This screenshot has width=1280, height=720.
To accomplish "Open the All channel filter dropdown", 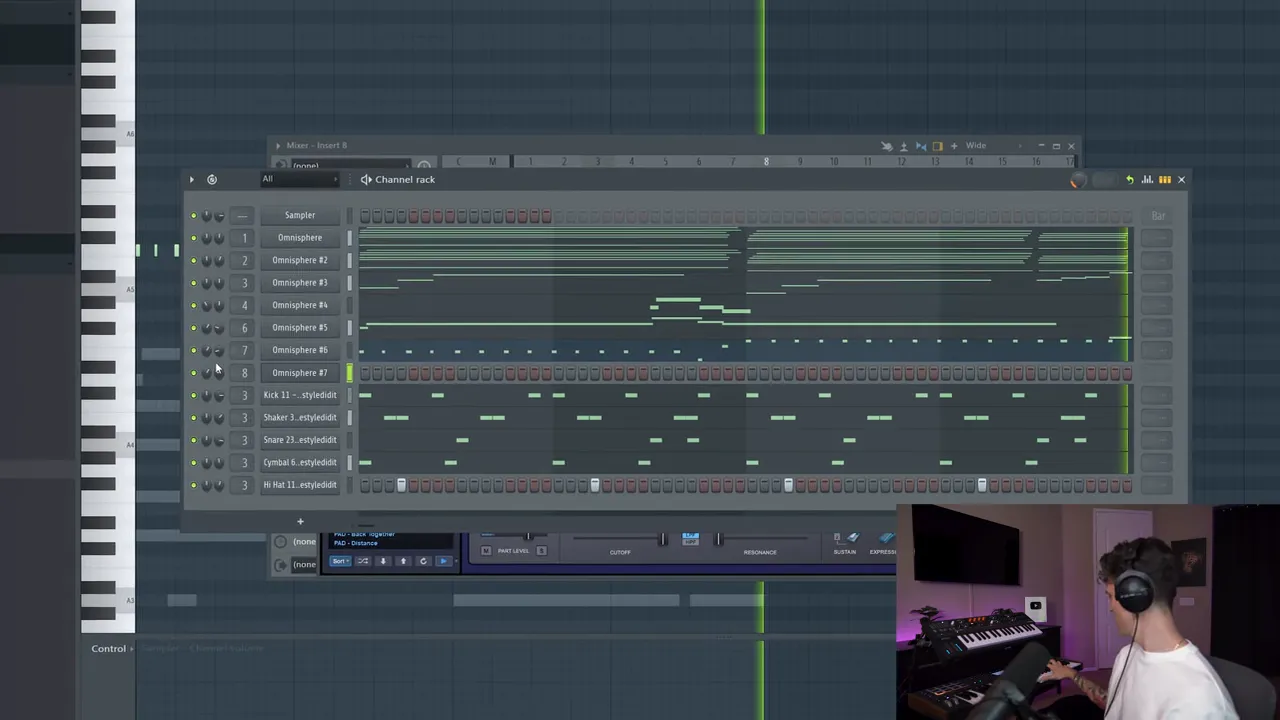I will point(300,180).
